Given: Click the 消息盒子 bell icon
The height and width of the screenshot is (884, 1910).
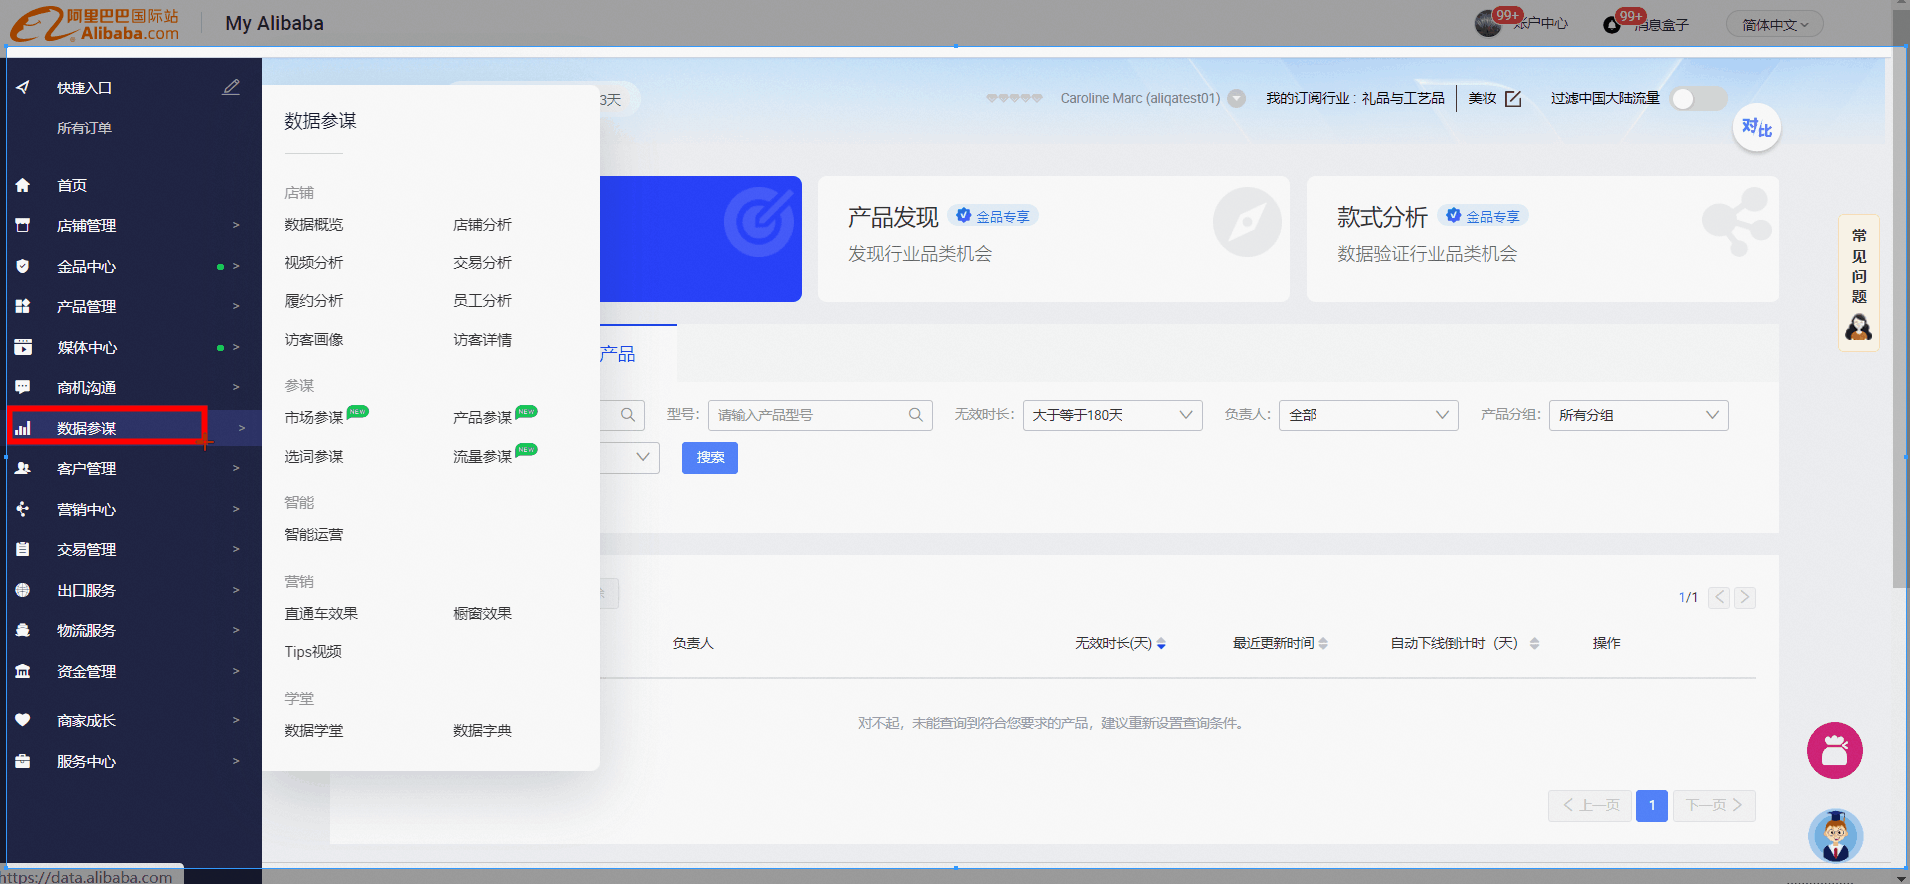Looking at the screenshot, I should [x=1612, y=24].
